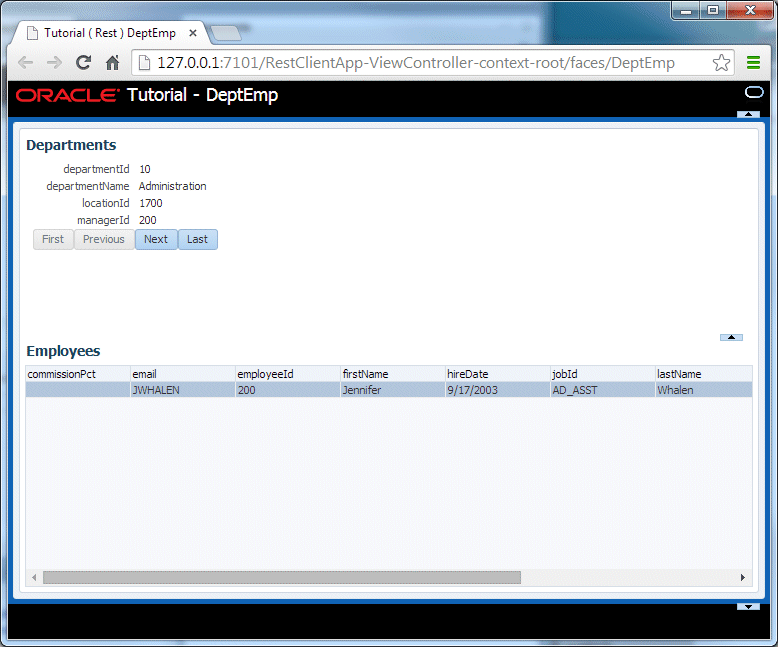Click the table scroll right arrow
This screenshot has width=778, height=647.
click(x=743, y=578)
